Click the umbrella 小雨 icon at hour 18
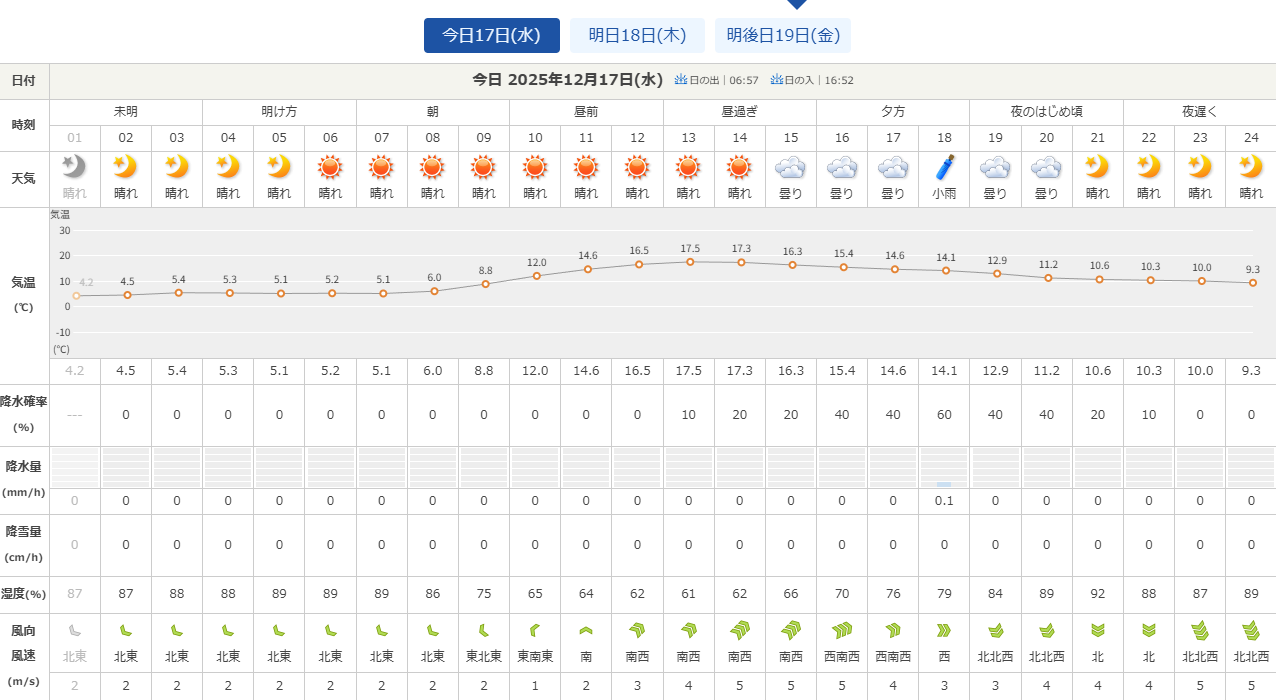 [944, 167]
